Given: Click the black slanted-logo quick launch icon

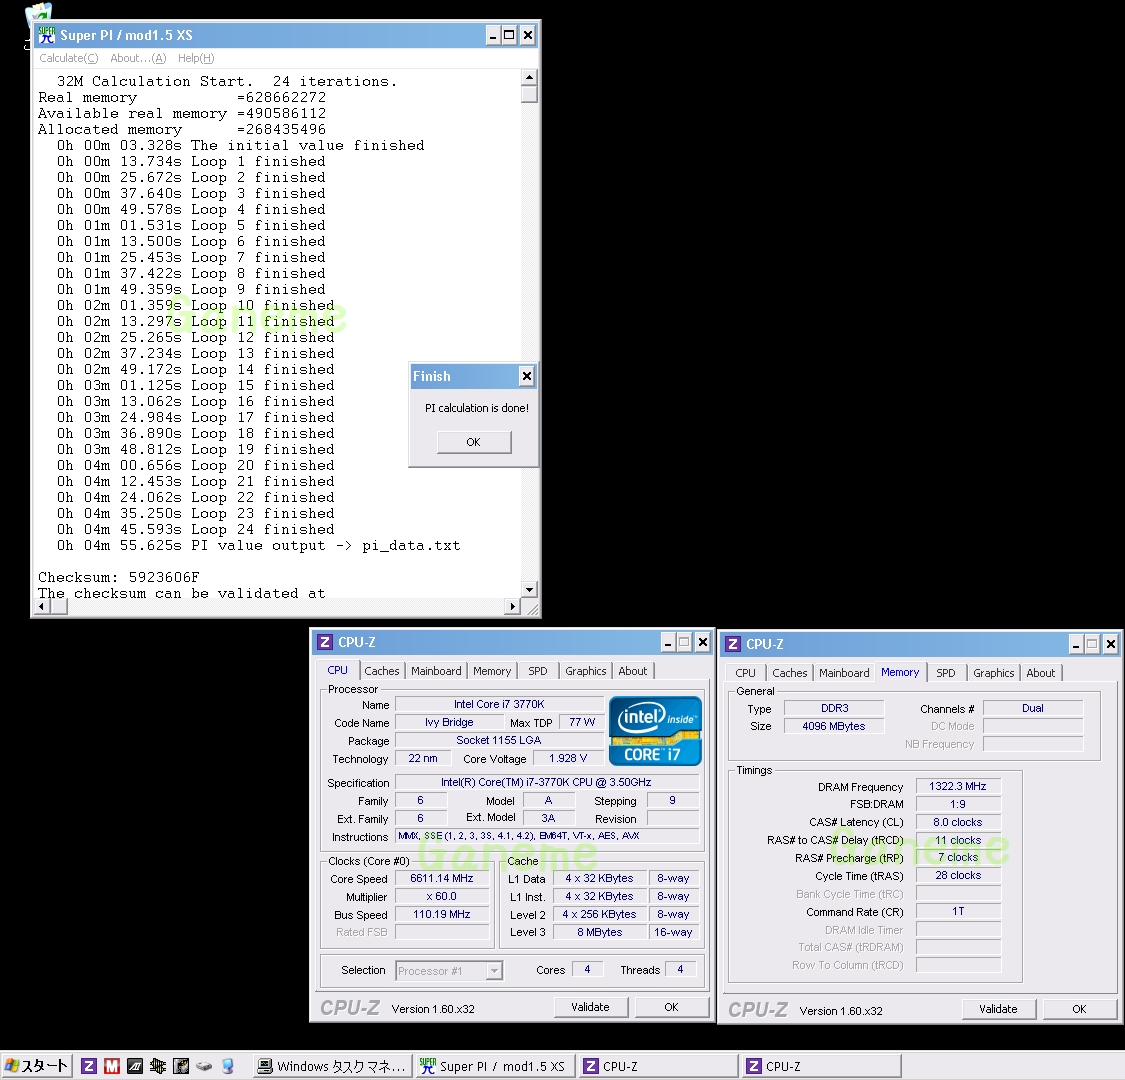Looking at the screenshot, I should tap(135, 1066).
